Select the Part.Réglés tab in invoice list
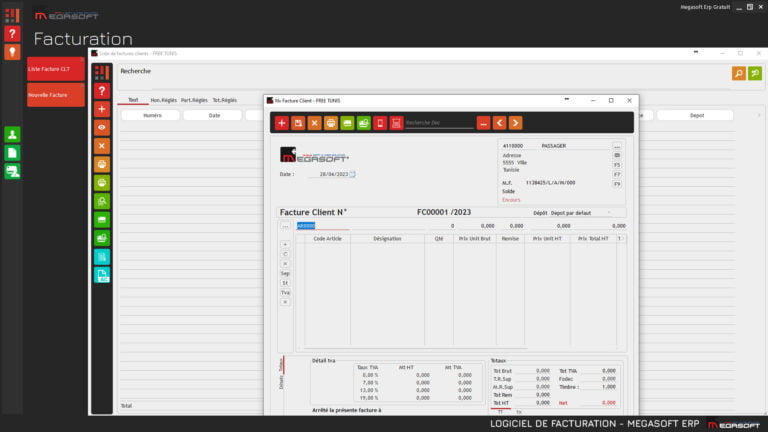The height and width of the screenshot is (432, 768). pyautogui.click(x=194, y=100)
